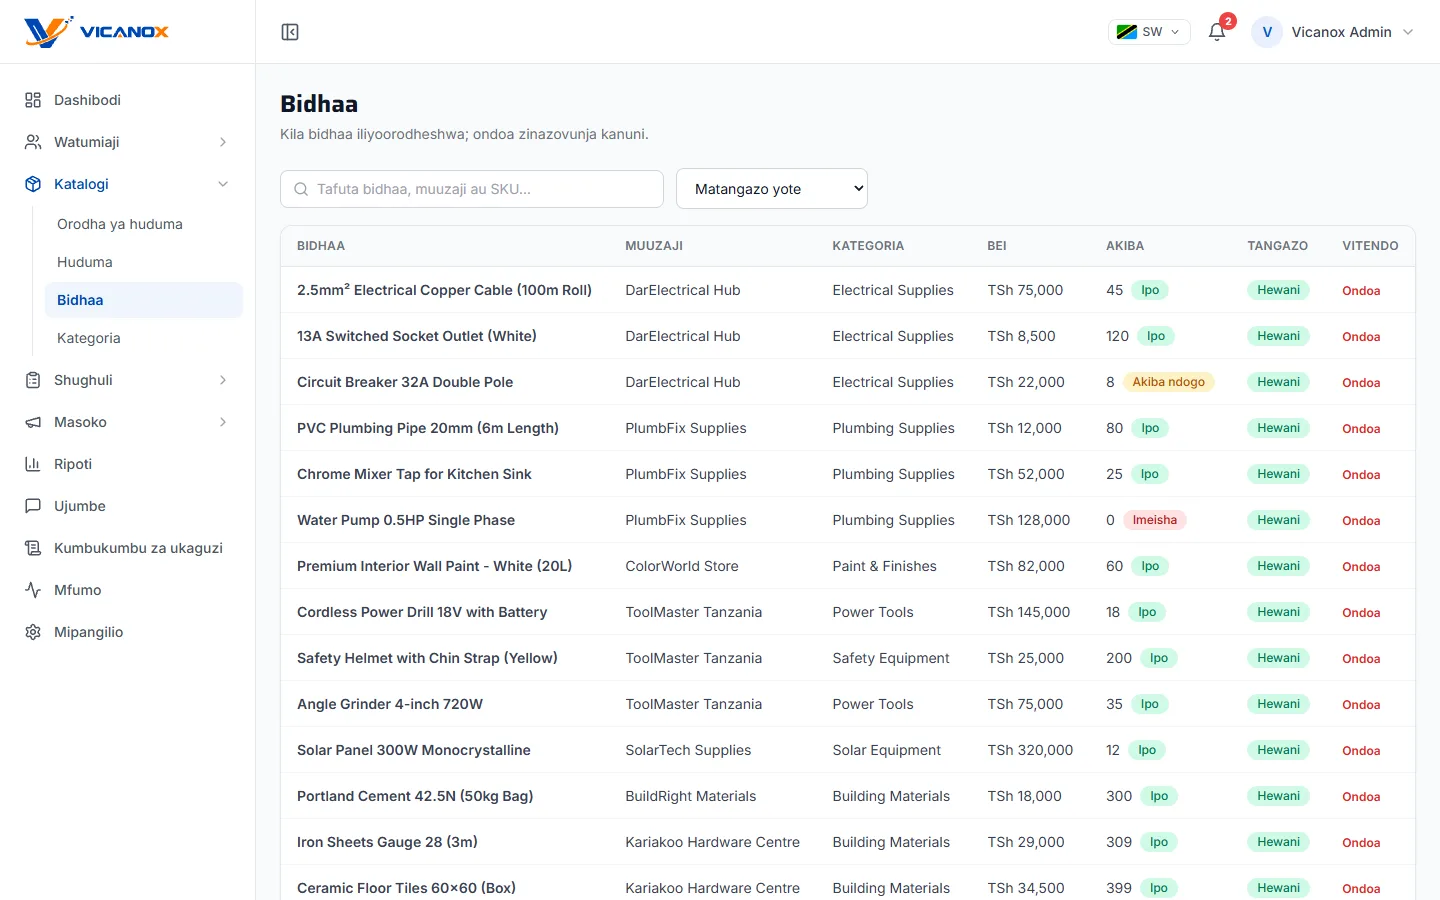Click Ondoa for Portland Cement 42.5N

(1361, 797)
